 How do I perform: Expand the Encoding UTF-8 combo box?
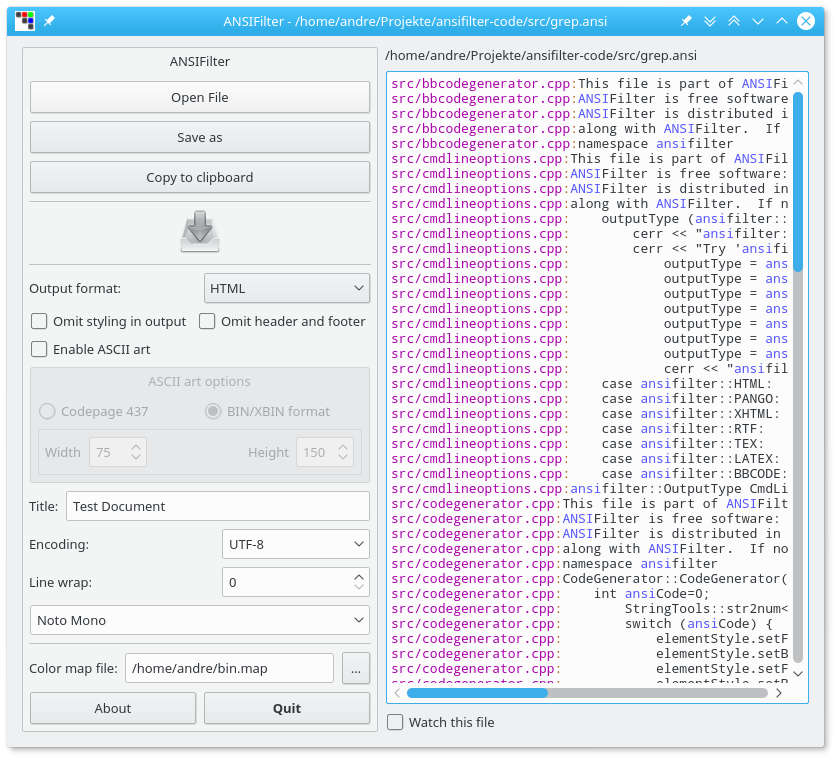[x=295, y=545]
